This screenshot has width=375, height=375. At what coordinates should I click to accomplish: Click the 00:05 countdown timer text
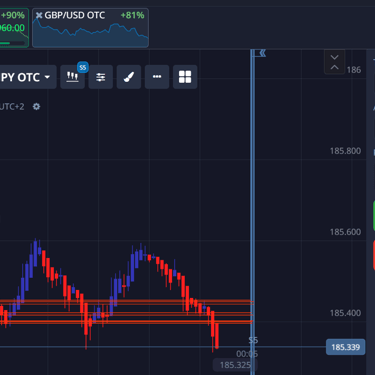pyautogui.click(x=247, y=354)
